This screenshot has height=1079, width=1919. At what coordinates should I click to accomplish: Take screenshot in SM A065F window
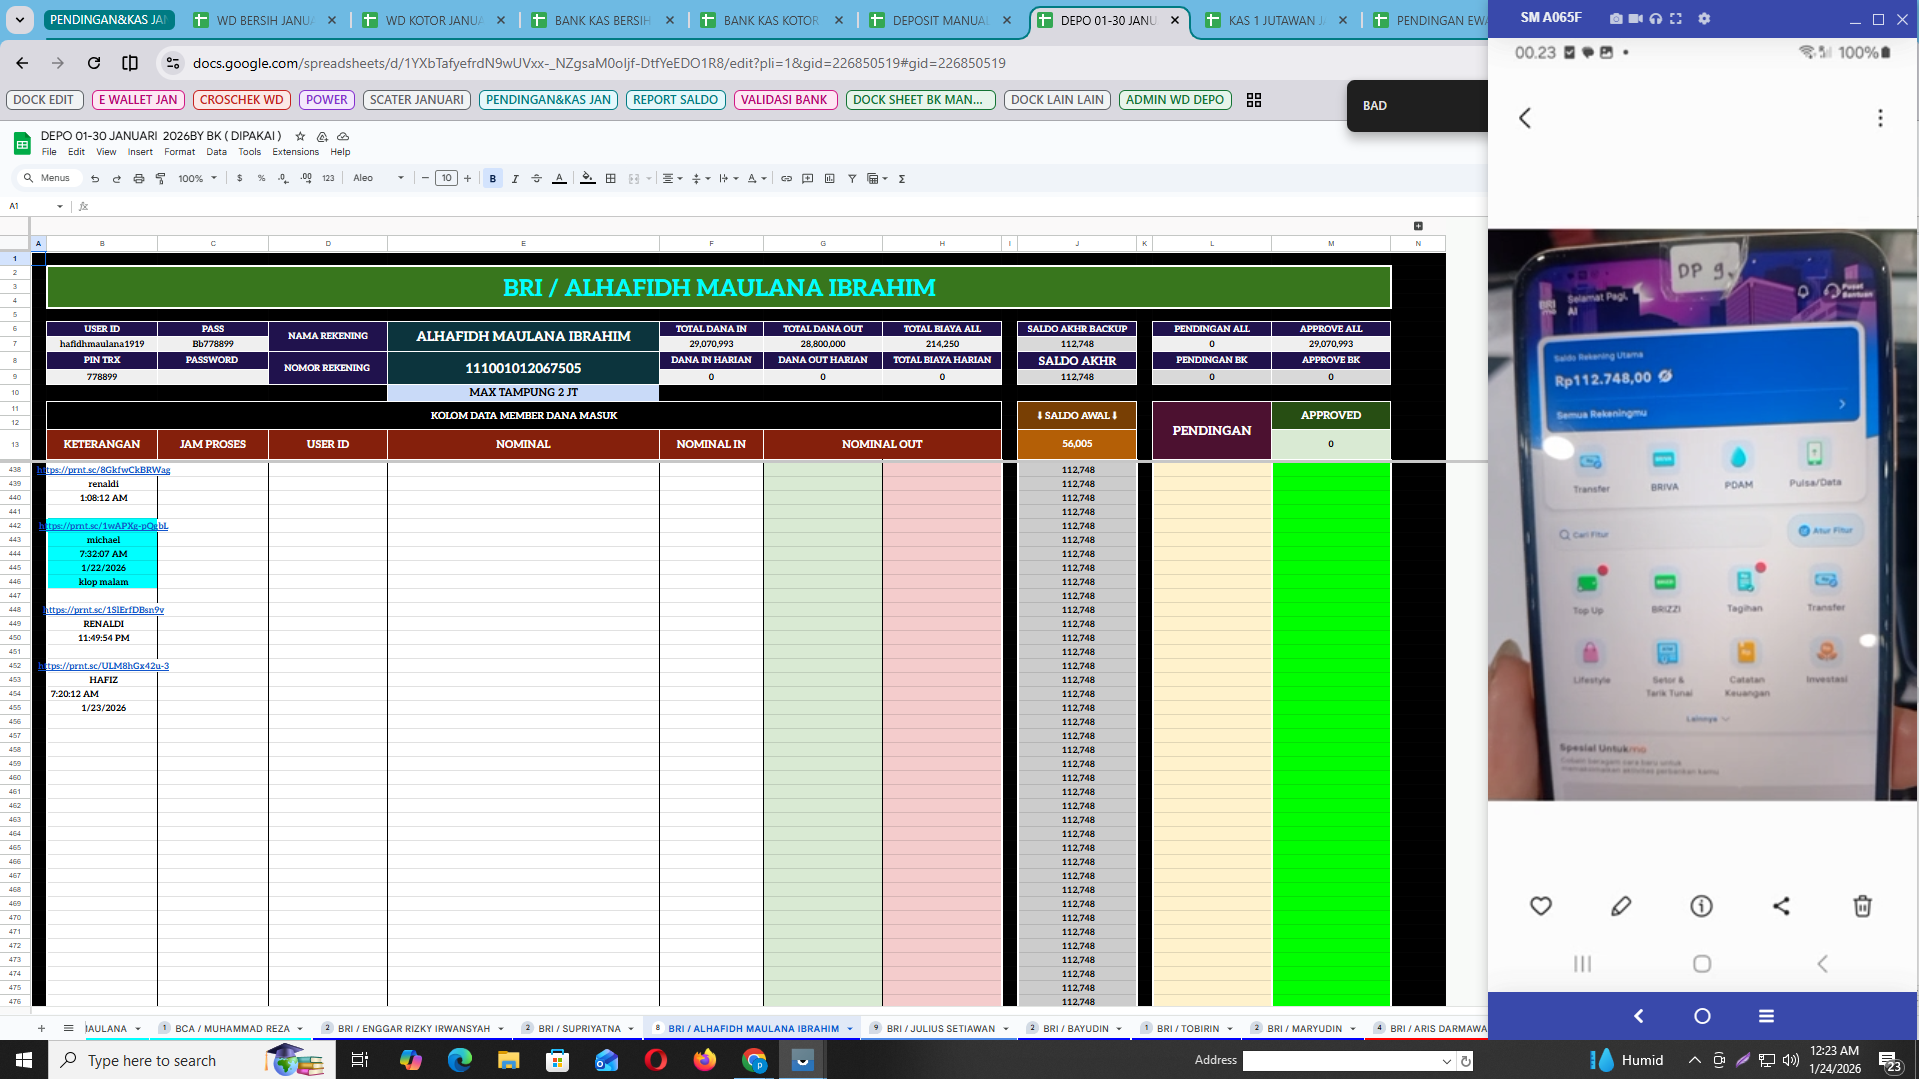pyautogui.click(x=1616, y=18)
